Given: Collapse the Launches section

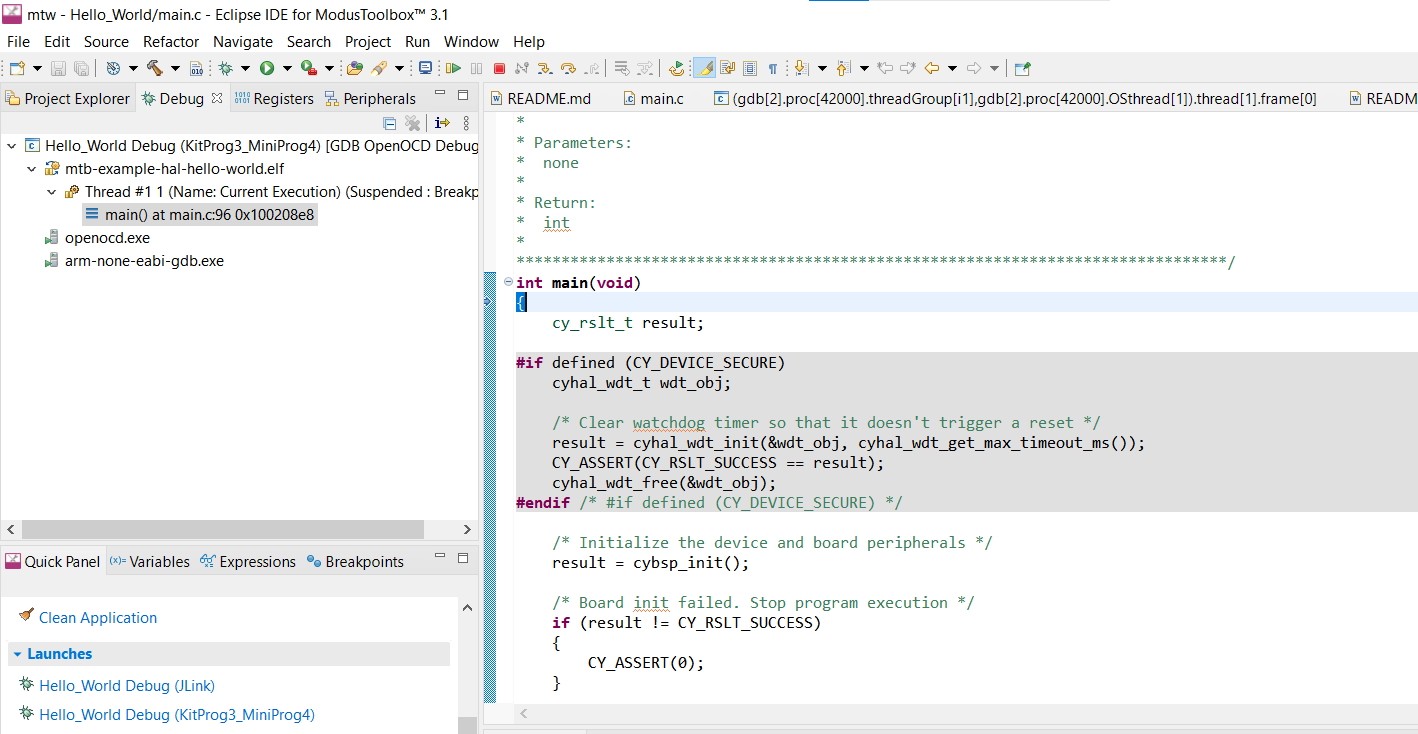Looking at the screenshot, I should (x=17, y=654).
